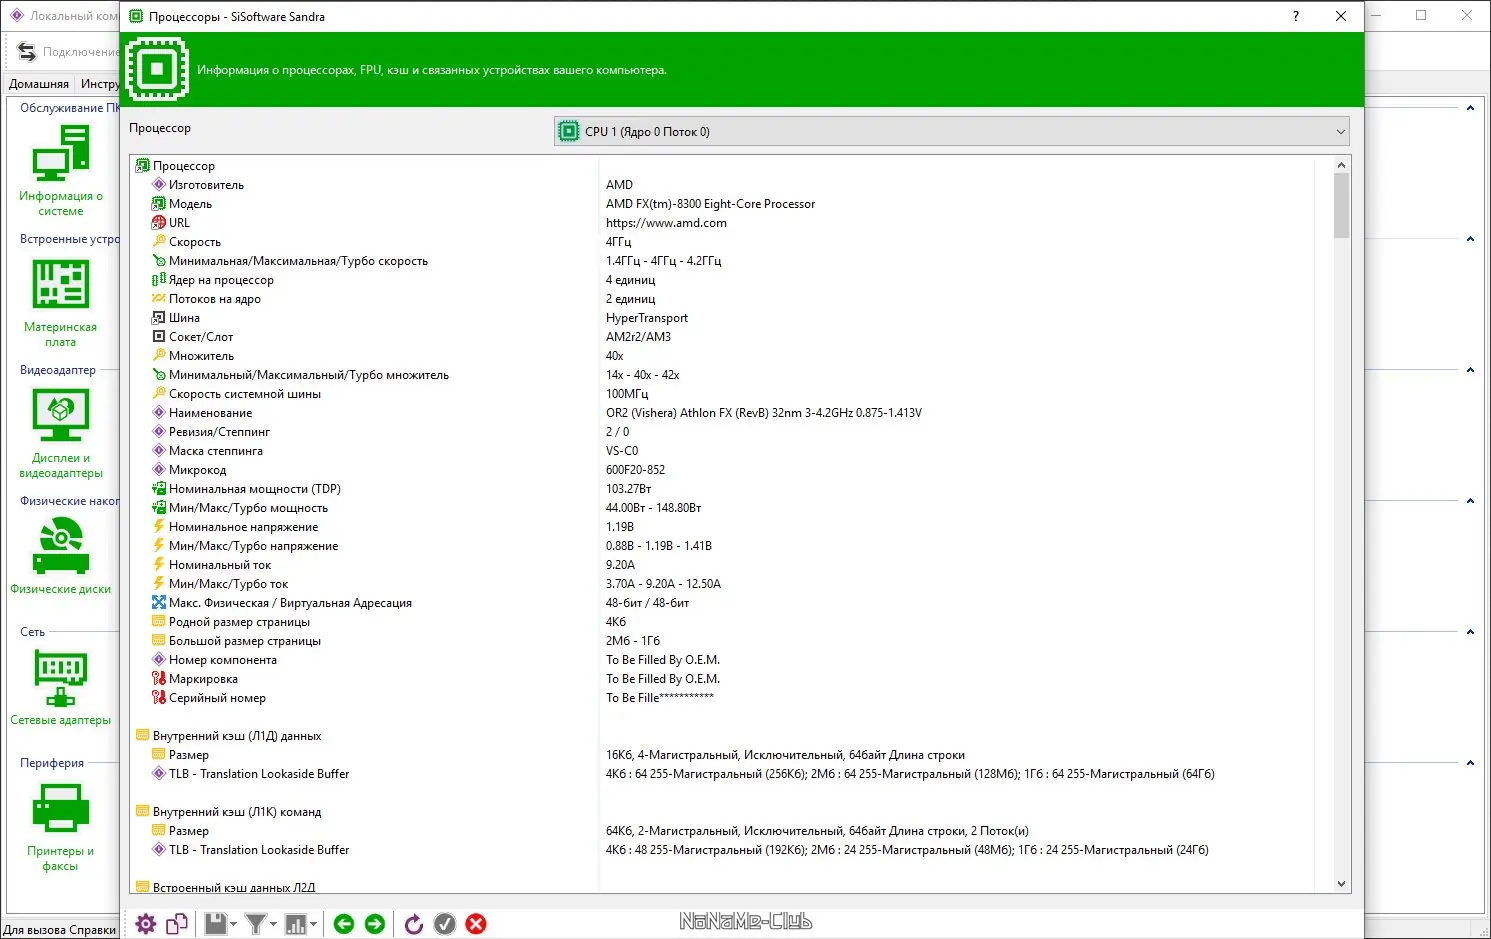1491x939 pixels.
Task: Click the vertical scrollbar thumb in the details list
Action: click(1342, 205)
